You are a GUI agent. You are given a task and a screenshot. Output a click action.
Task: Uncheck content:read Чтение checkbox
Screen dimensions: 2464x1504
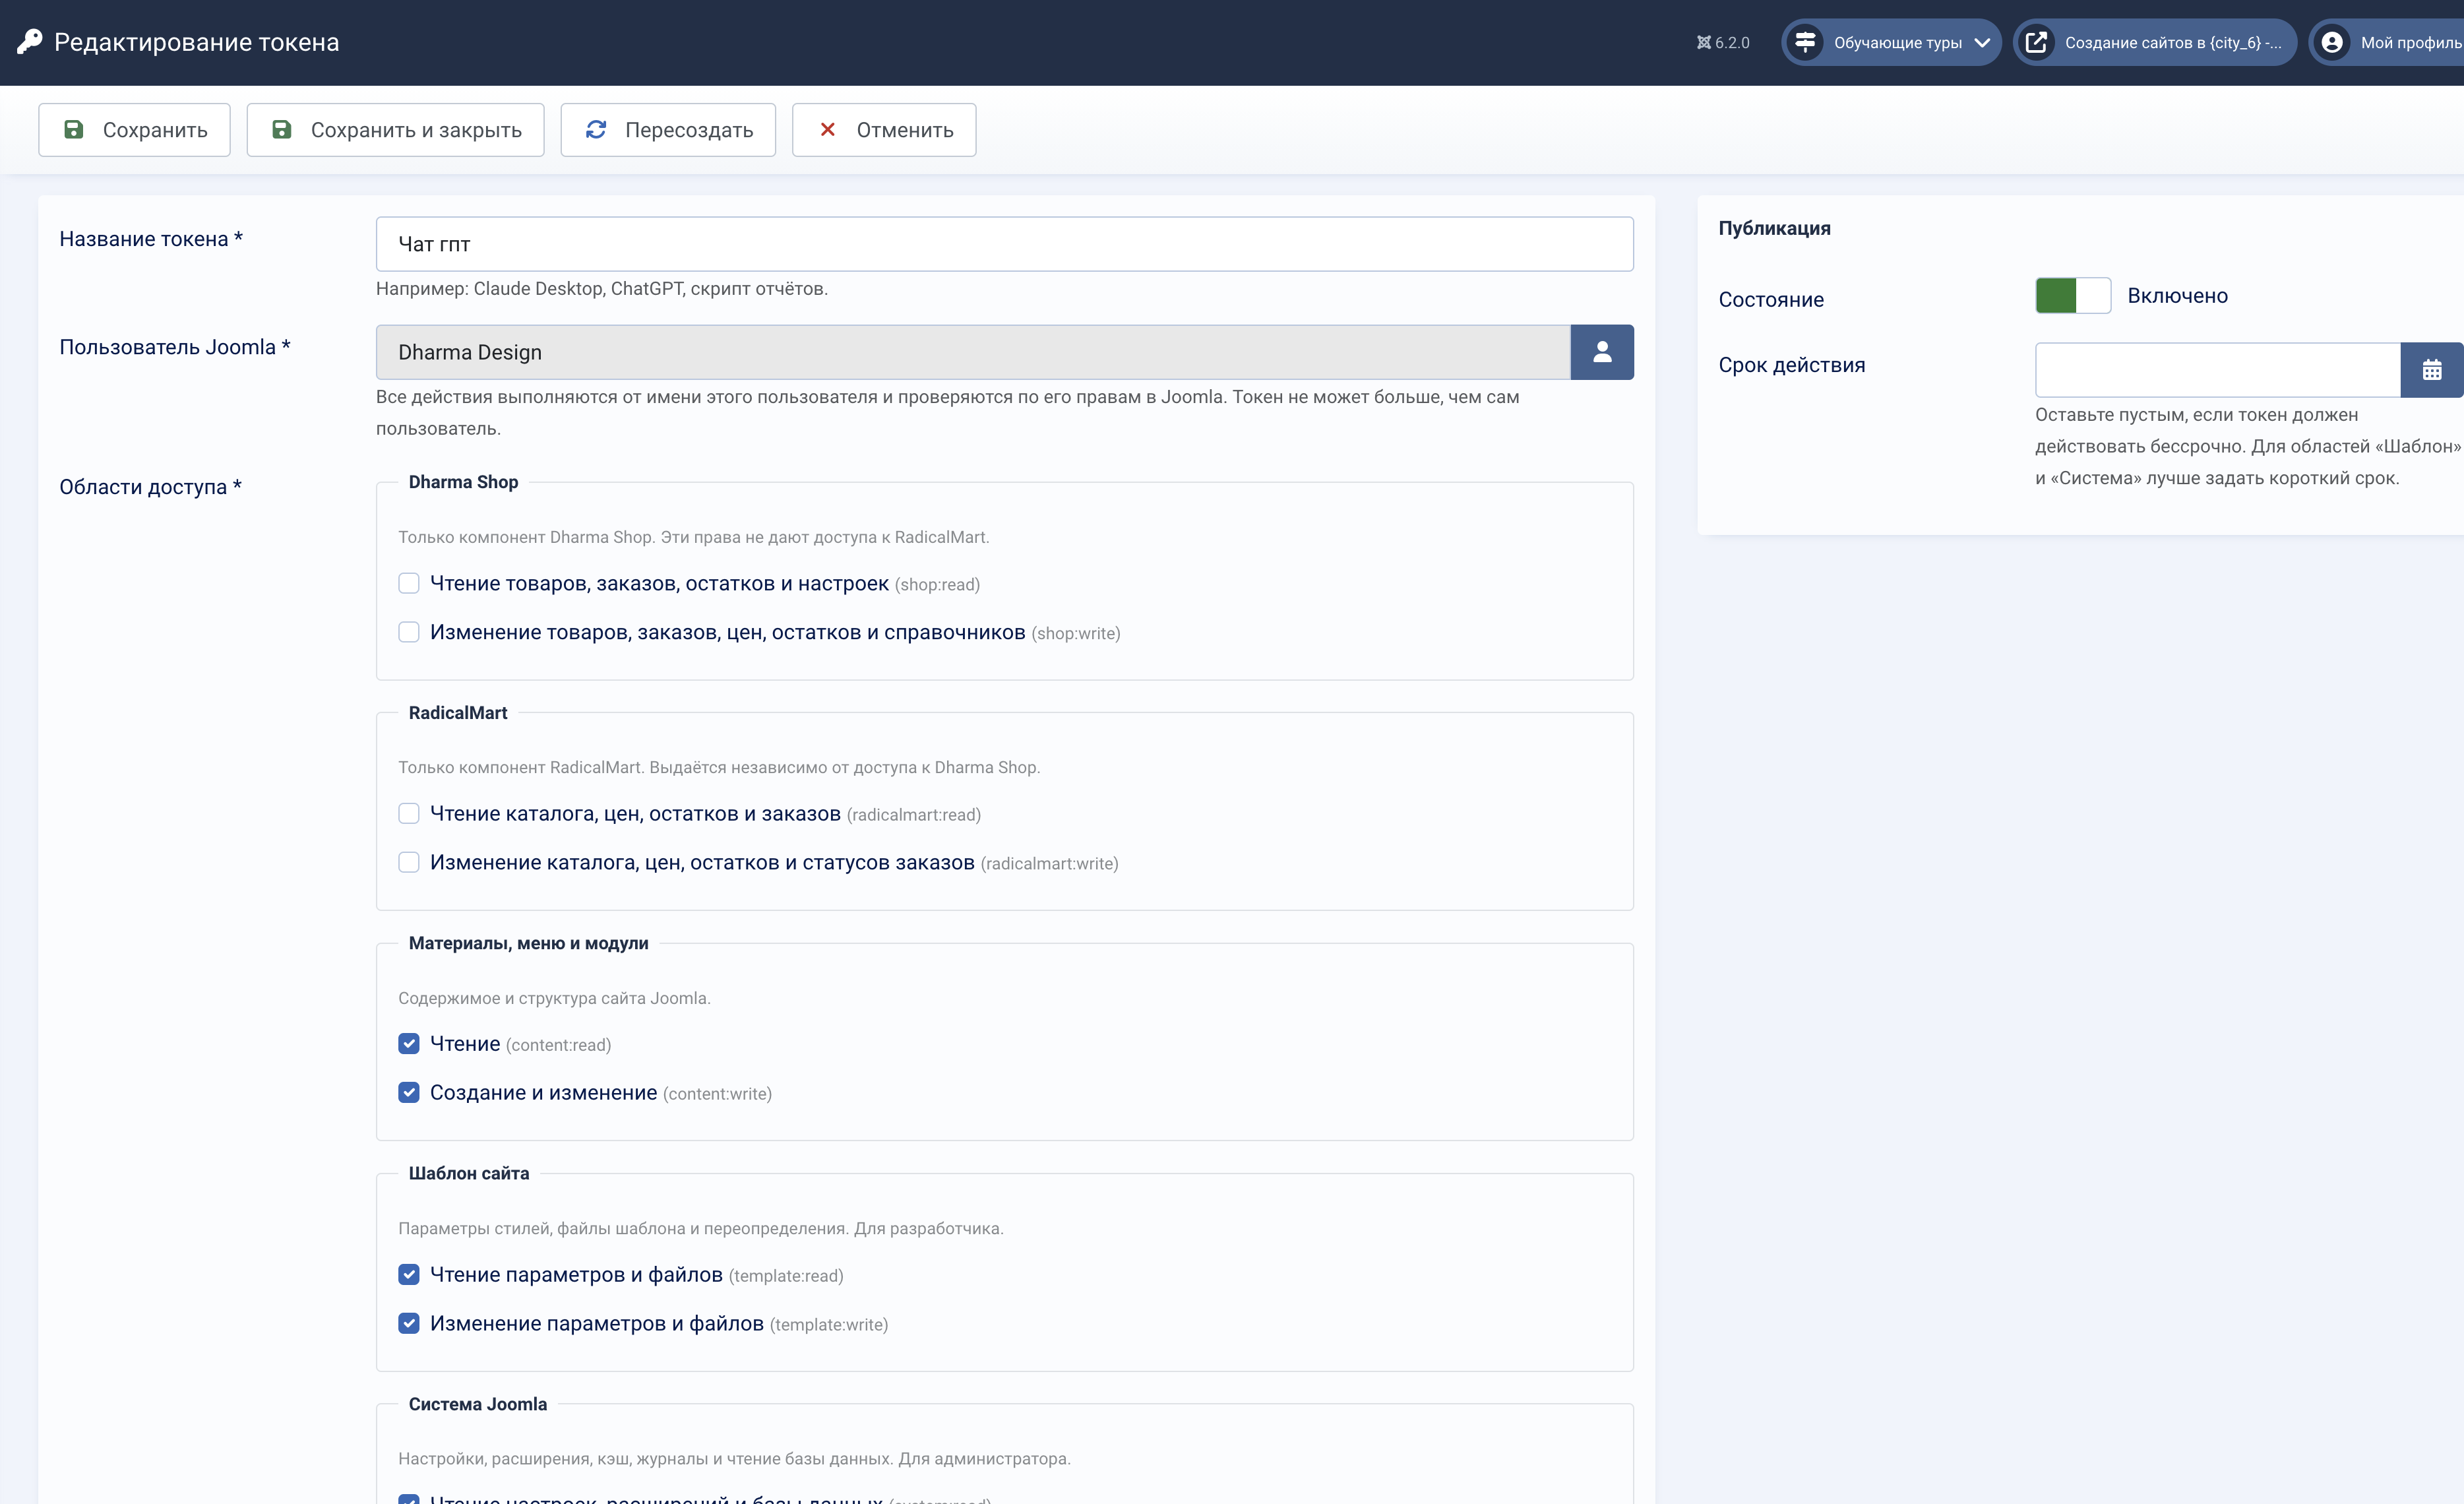[x=409, y=1044]
